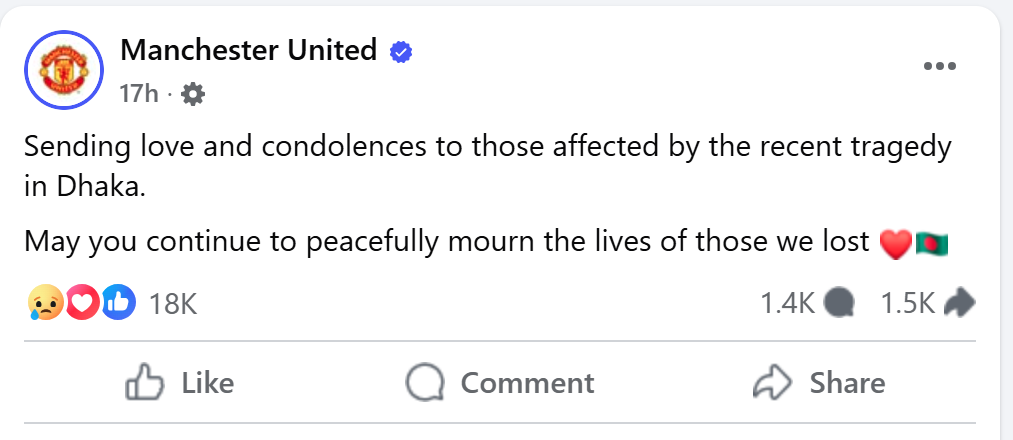Open the 17h timestamp link
Screen dimensions: 1013x440
(139, 94)
